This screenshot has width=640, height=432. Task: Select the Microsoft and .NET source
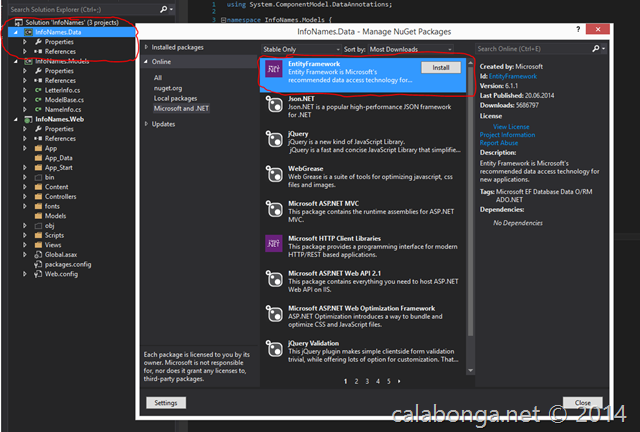pos(181,108)
